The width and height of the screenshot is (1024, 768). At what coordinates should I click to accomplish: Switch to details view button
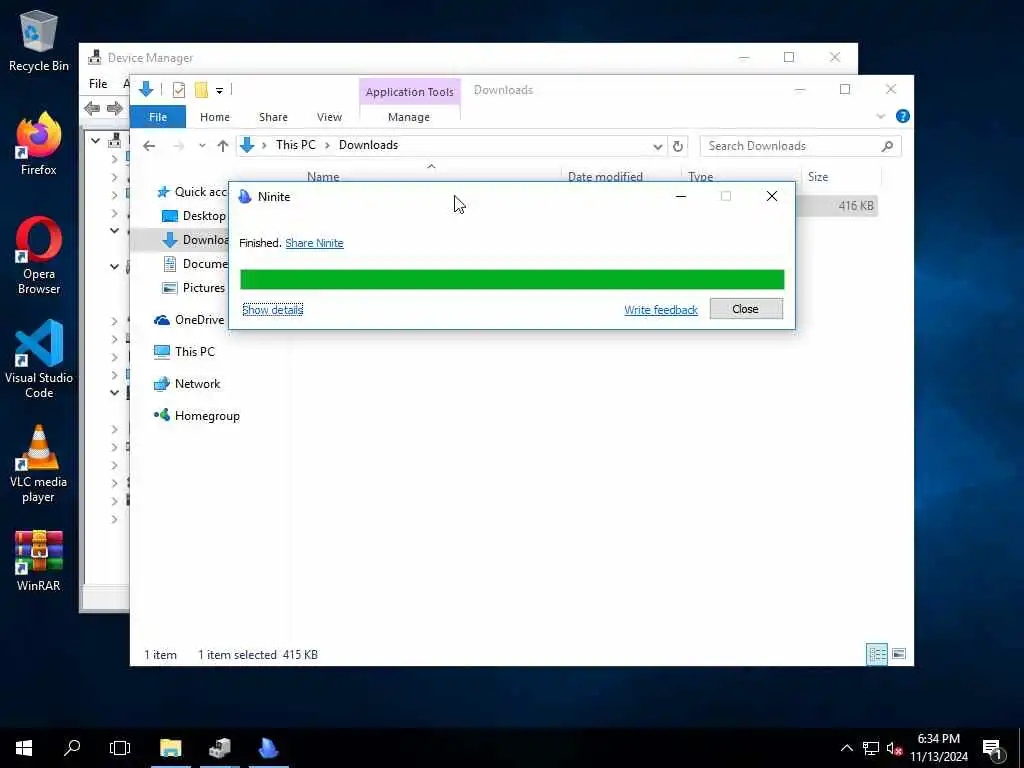click(x=876, y=654)
